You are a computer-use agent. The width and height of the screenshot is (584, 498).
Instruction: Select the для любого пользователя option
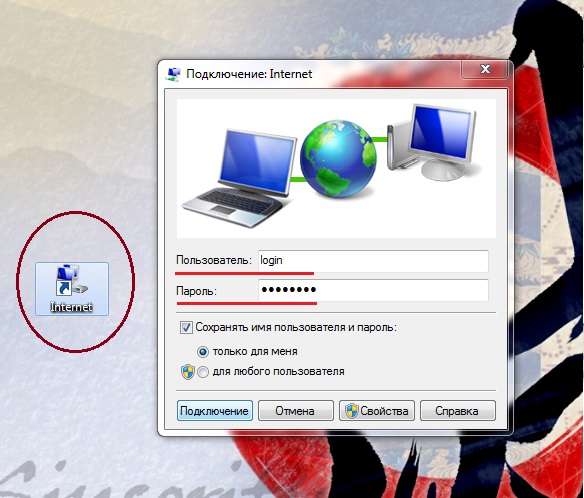click(203, 372)
